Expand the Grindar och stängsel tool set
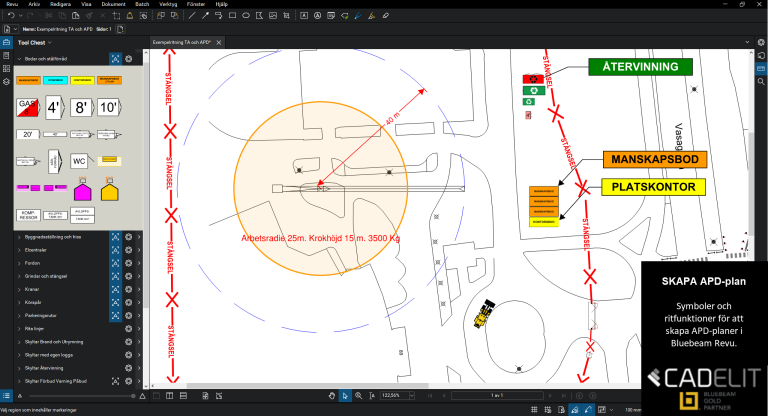The height and width of the screenshot is (416, 768). pyautogui.click(x=19, y=275)
